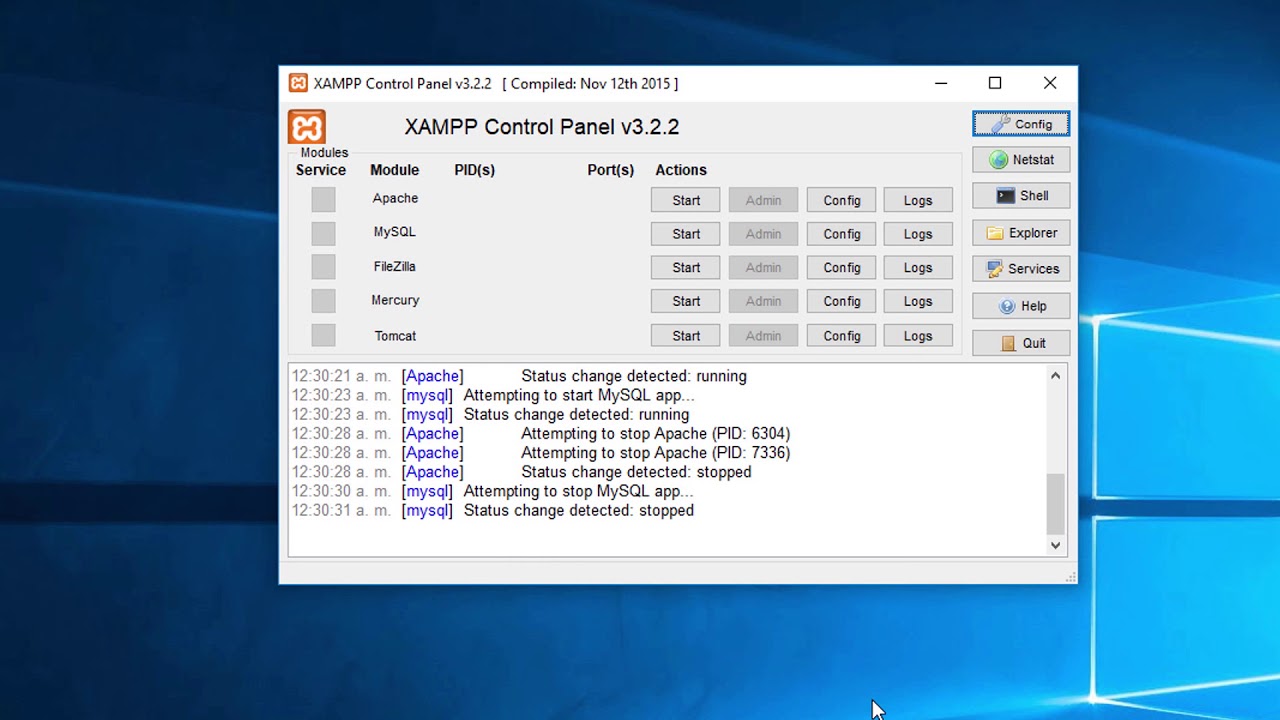Open the Services button
This screenshot has width=1280, height=720.
(x=1021, y=269)
